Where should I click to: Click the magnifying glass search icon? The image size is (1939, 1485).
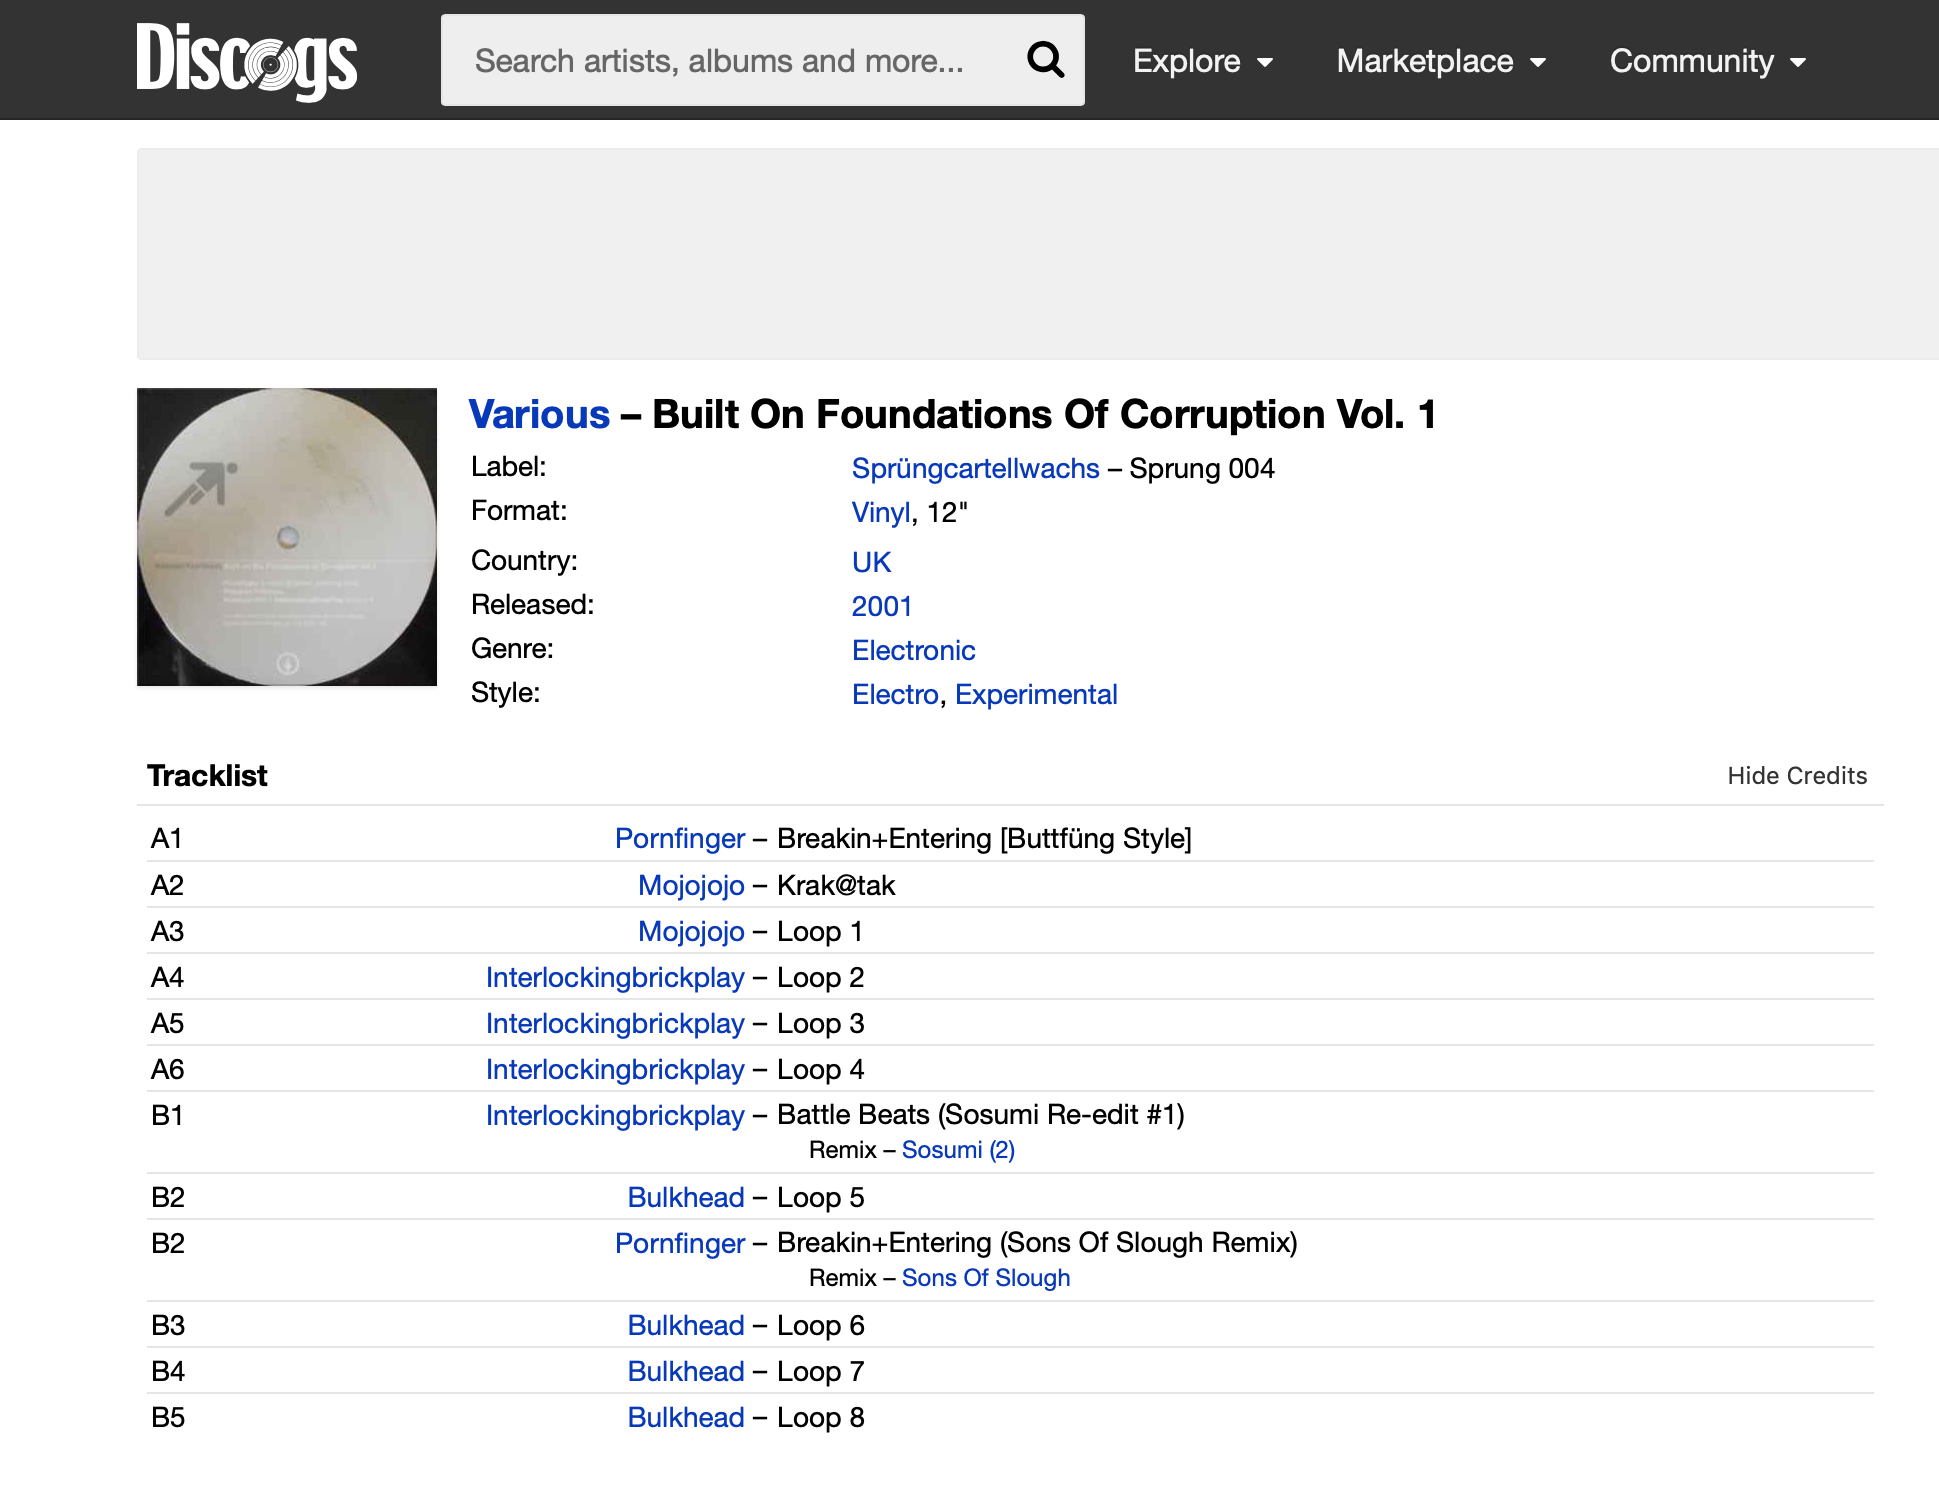click(x=1045, y=60)
